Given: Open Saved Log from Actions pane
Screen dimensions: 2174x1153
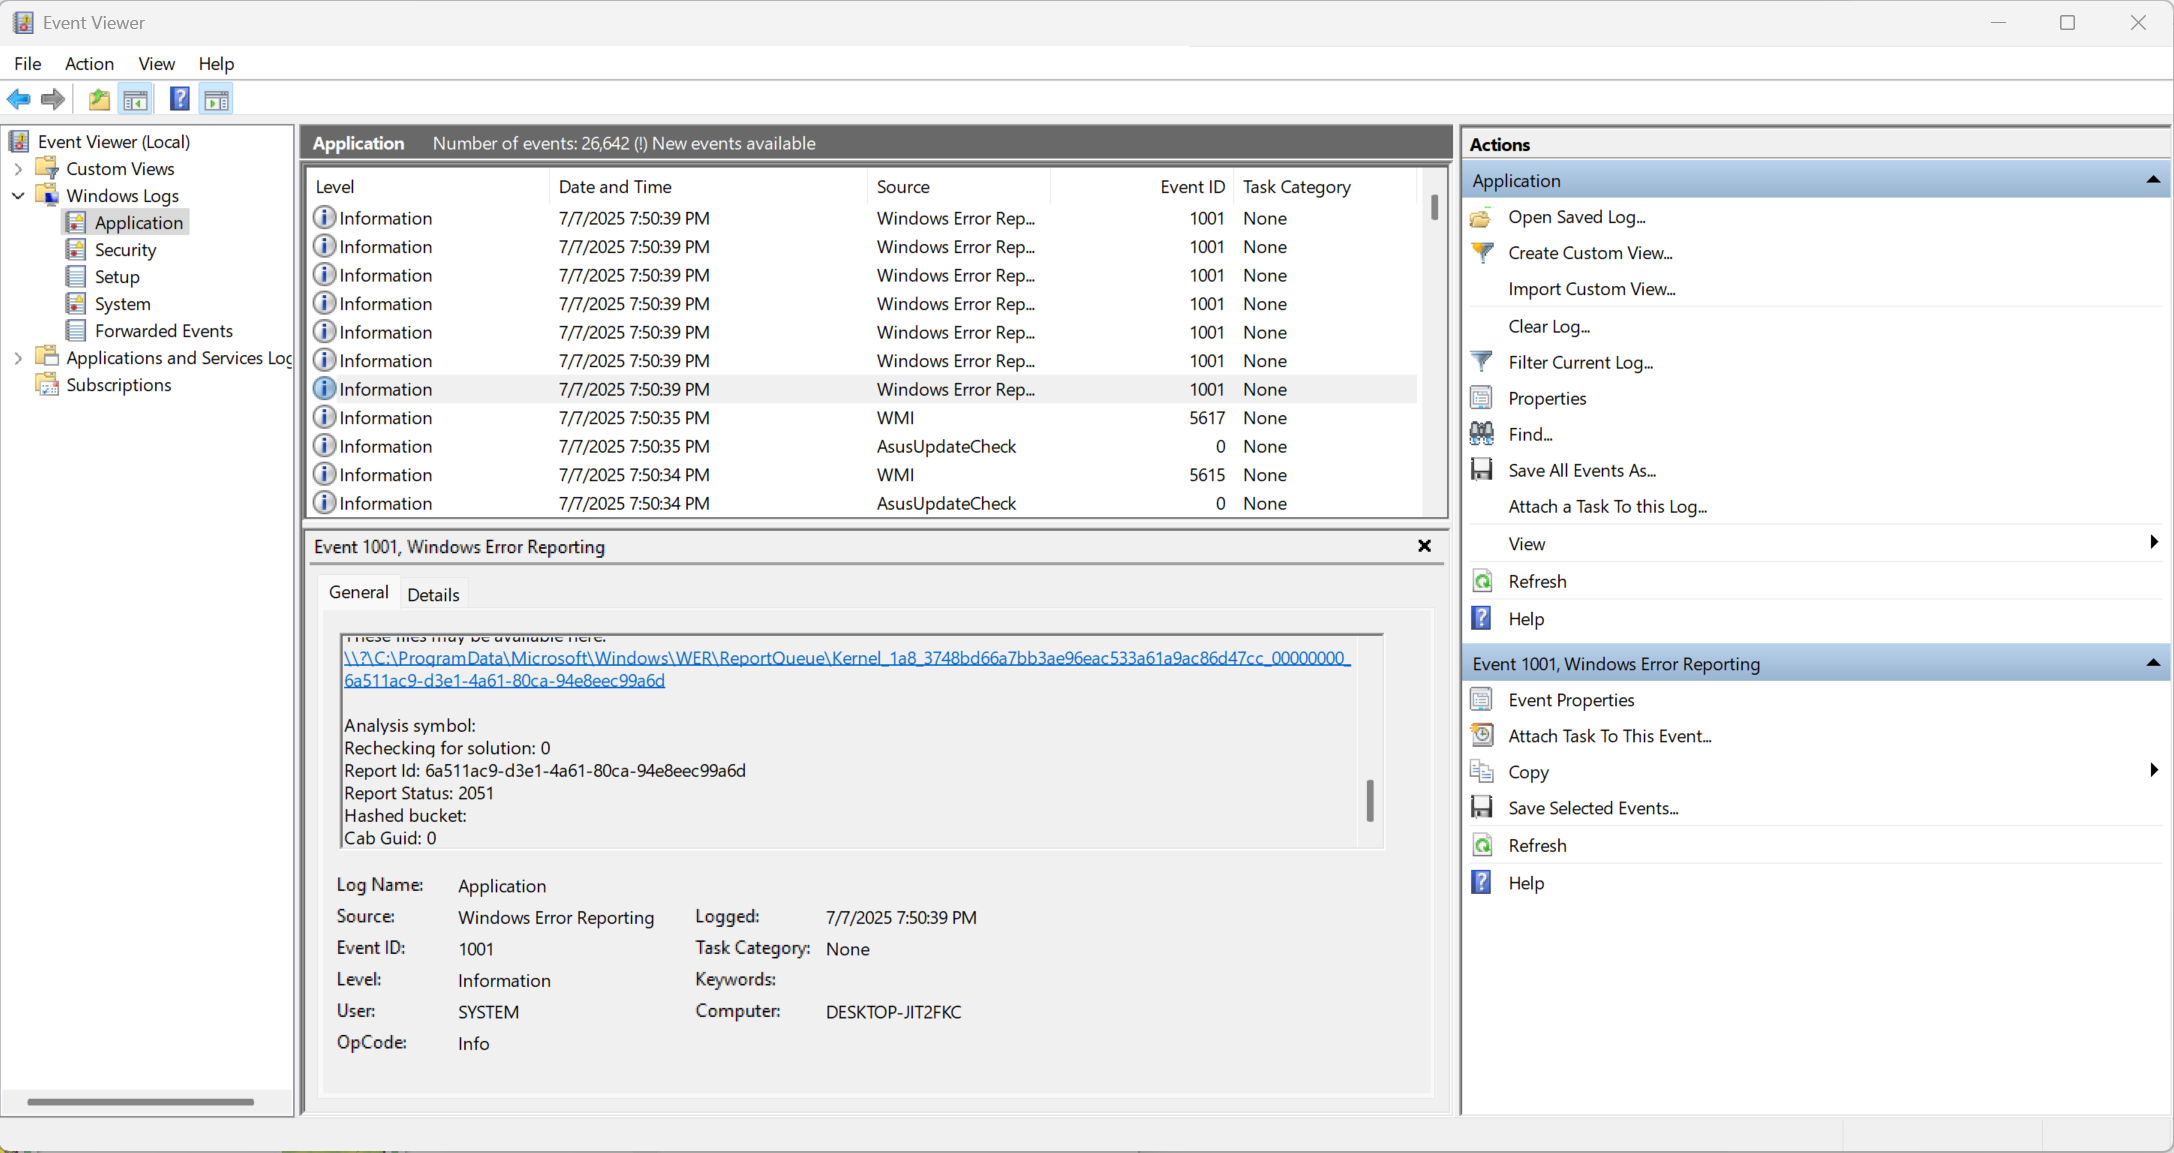Looking at the screenshot, I should pos(1576,217).
